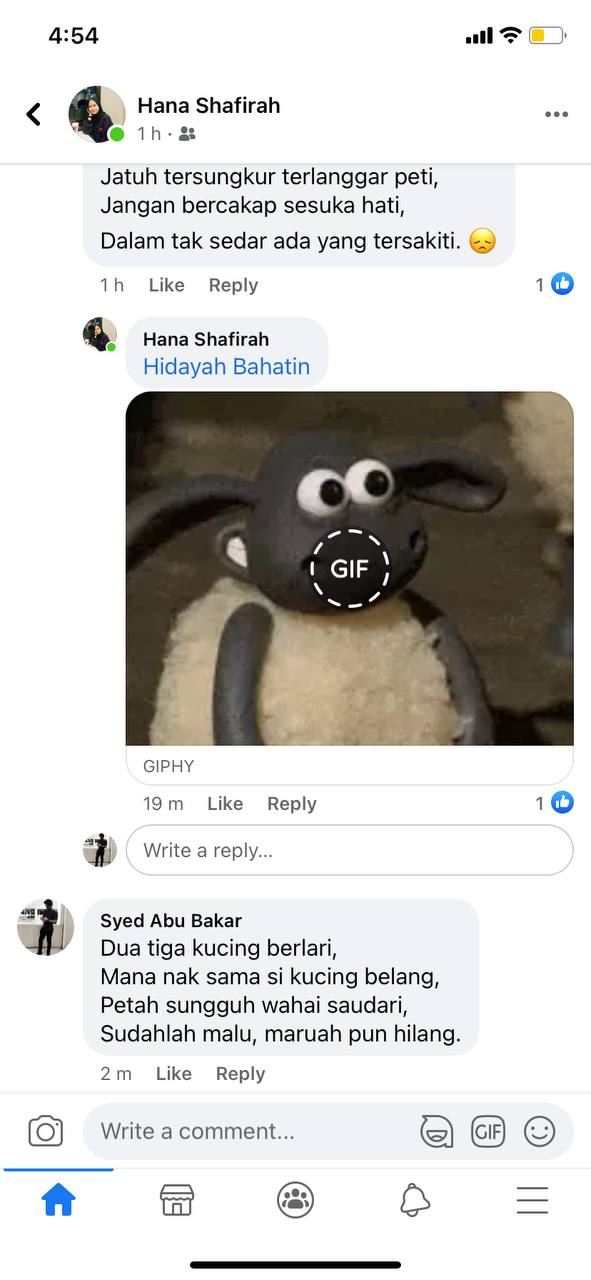Image resolution: width=591 pixels, height=1280 pixels.
Task: Open the Hidayah Bahatin tagged profile link
Action: click(226, 366)
